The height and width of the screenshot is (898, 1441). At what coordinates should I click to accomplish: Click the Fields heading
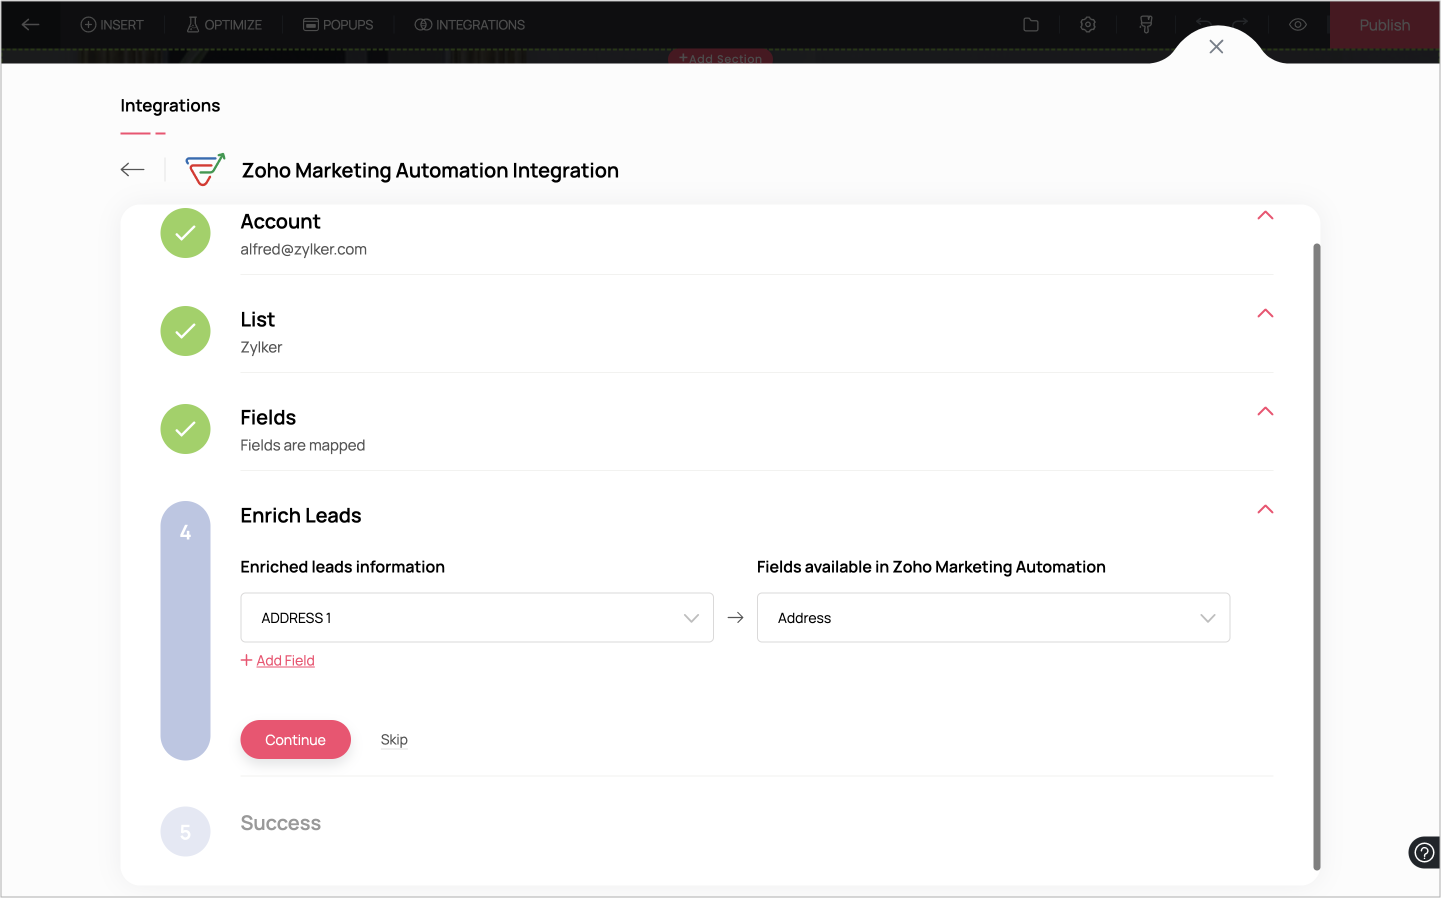(x=268, y=418)
